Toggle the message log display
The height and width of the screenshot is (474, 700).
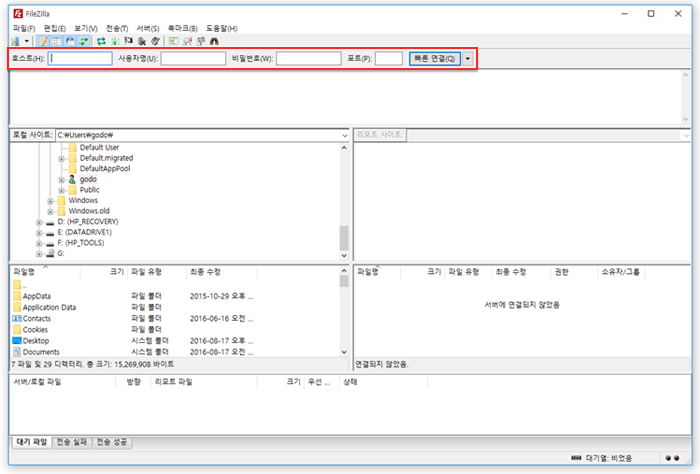tap(43, 42)
